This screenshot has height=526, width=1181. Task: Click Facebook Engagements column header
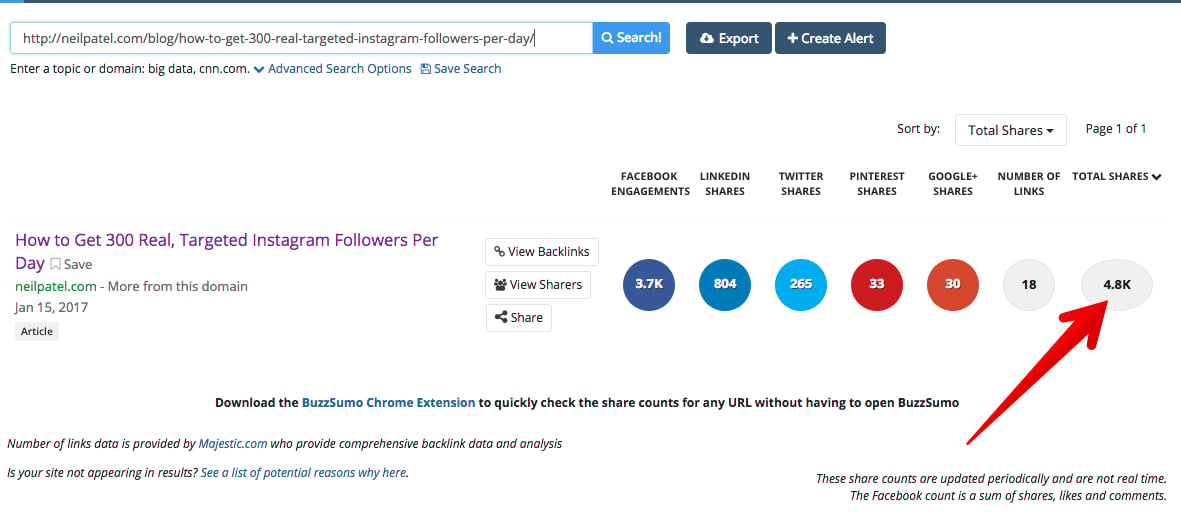tap(650, 184)
